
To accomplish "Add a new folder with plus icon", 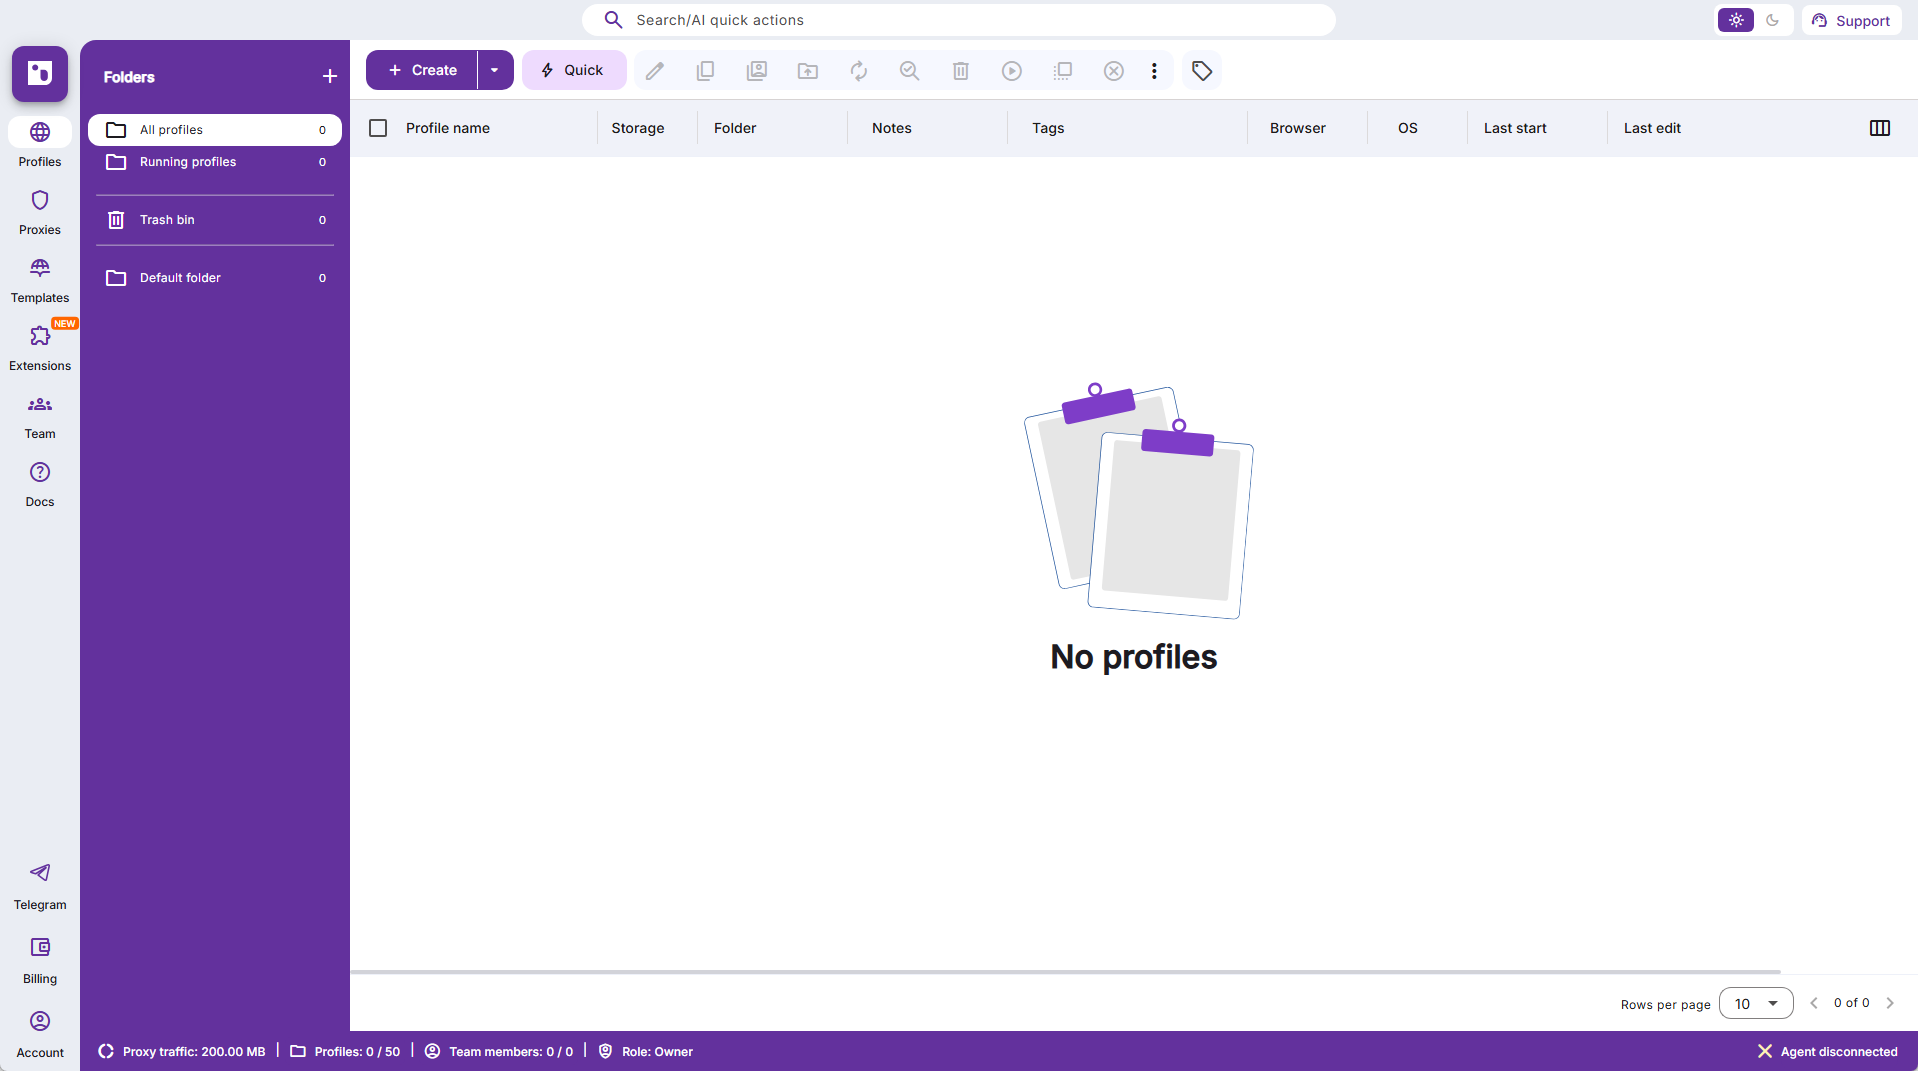I will pos(330,77).
